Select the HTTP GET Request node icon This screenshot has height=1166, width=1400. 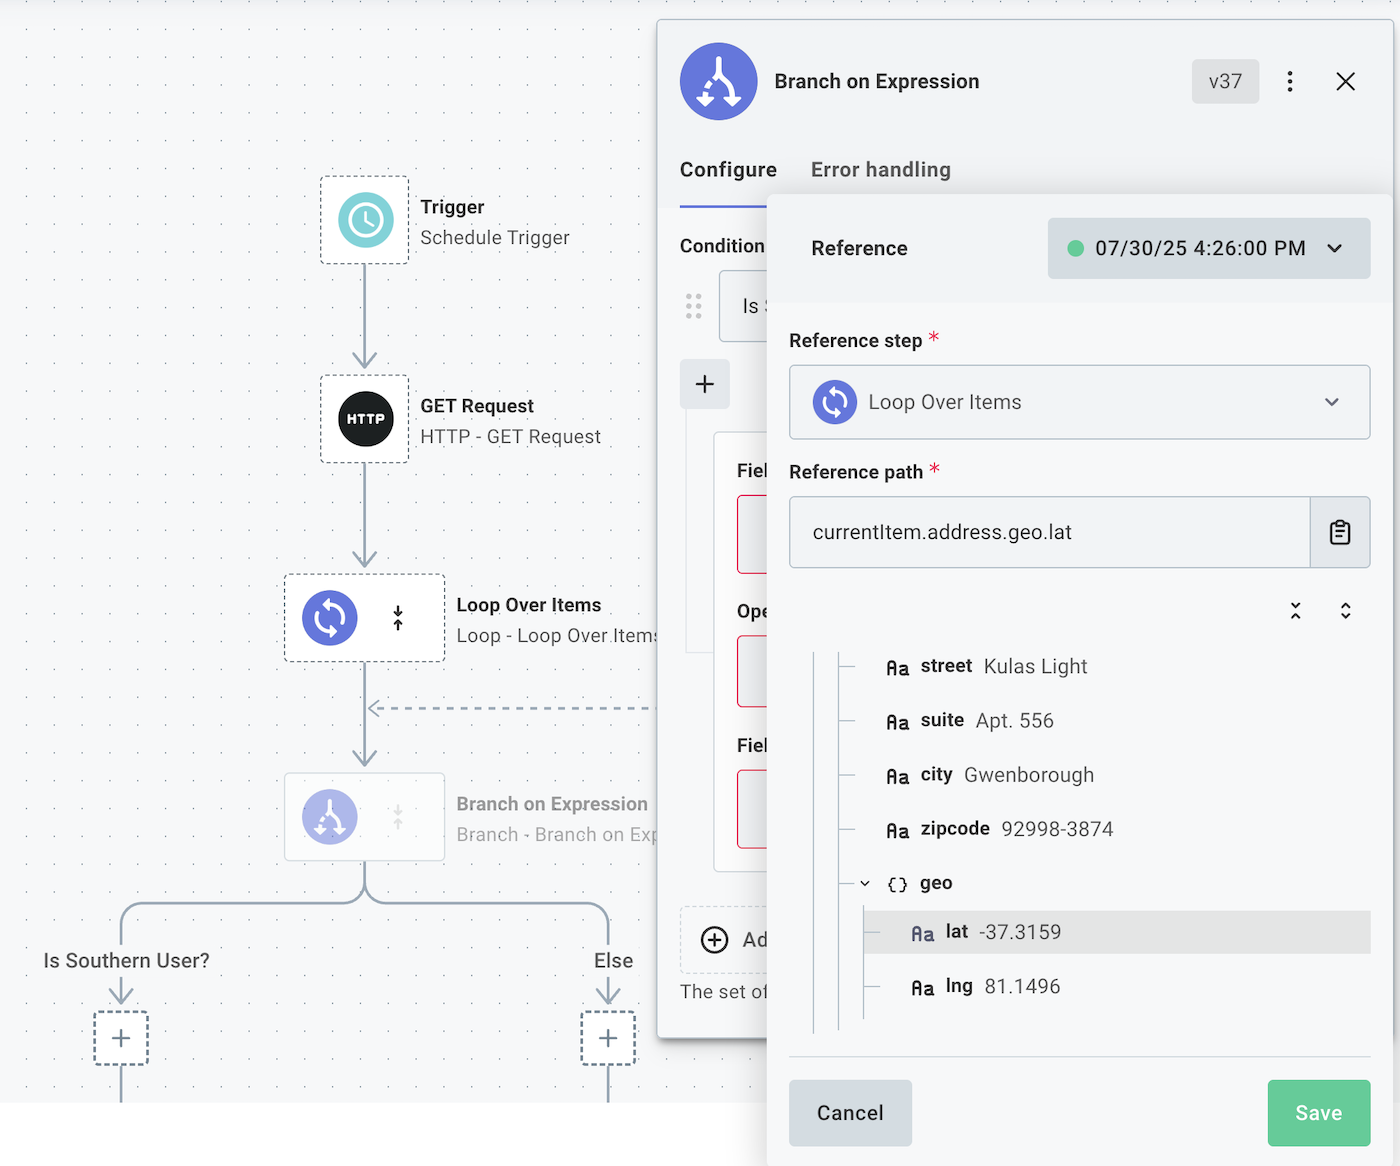coord(365,419)
